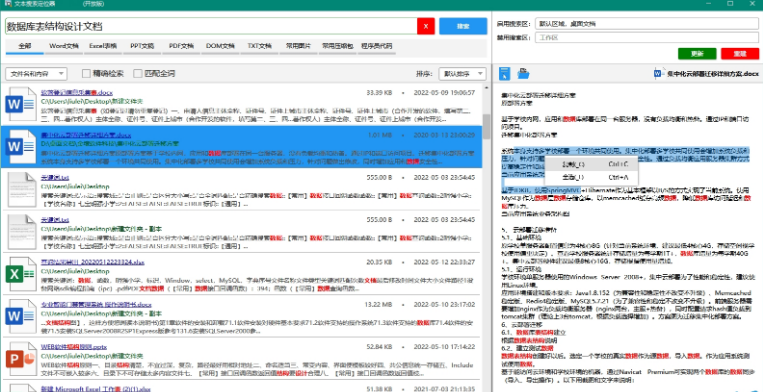Switch to the 常用图片 tab
The width and height of the screenshot is (763, 392).
pyautogui.click(x=298, y=46)
